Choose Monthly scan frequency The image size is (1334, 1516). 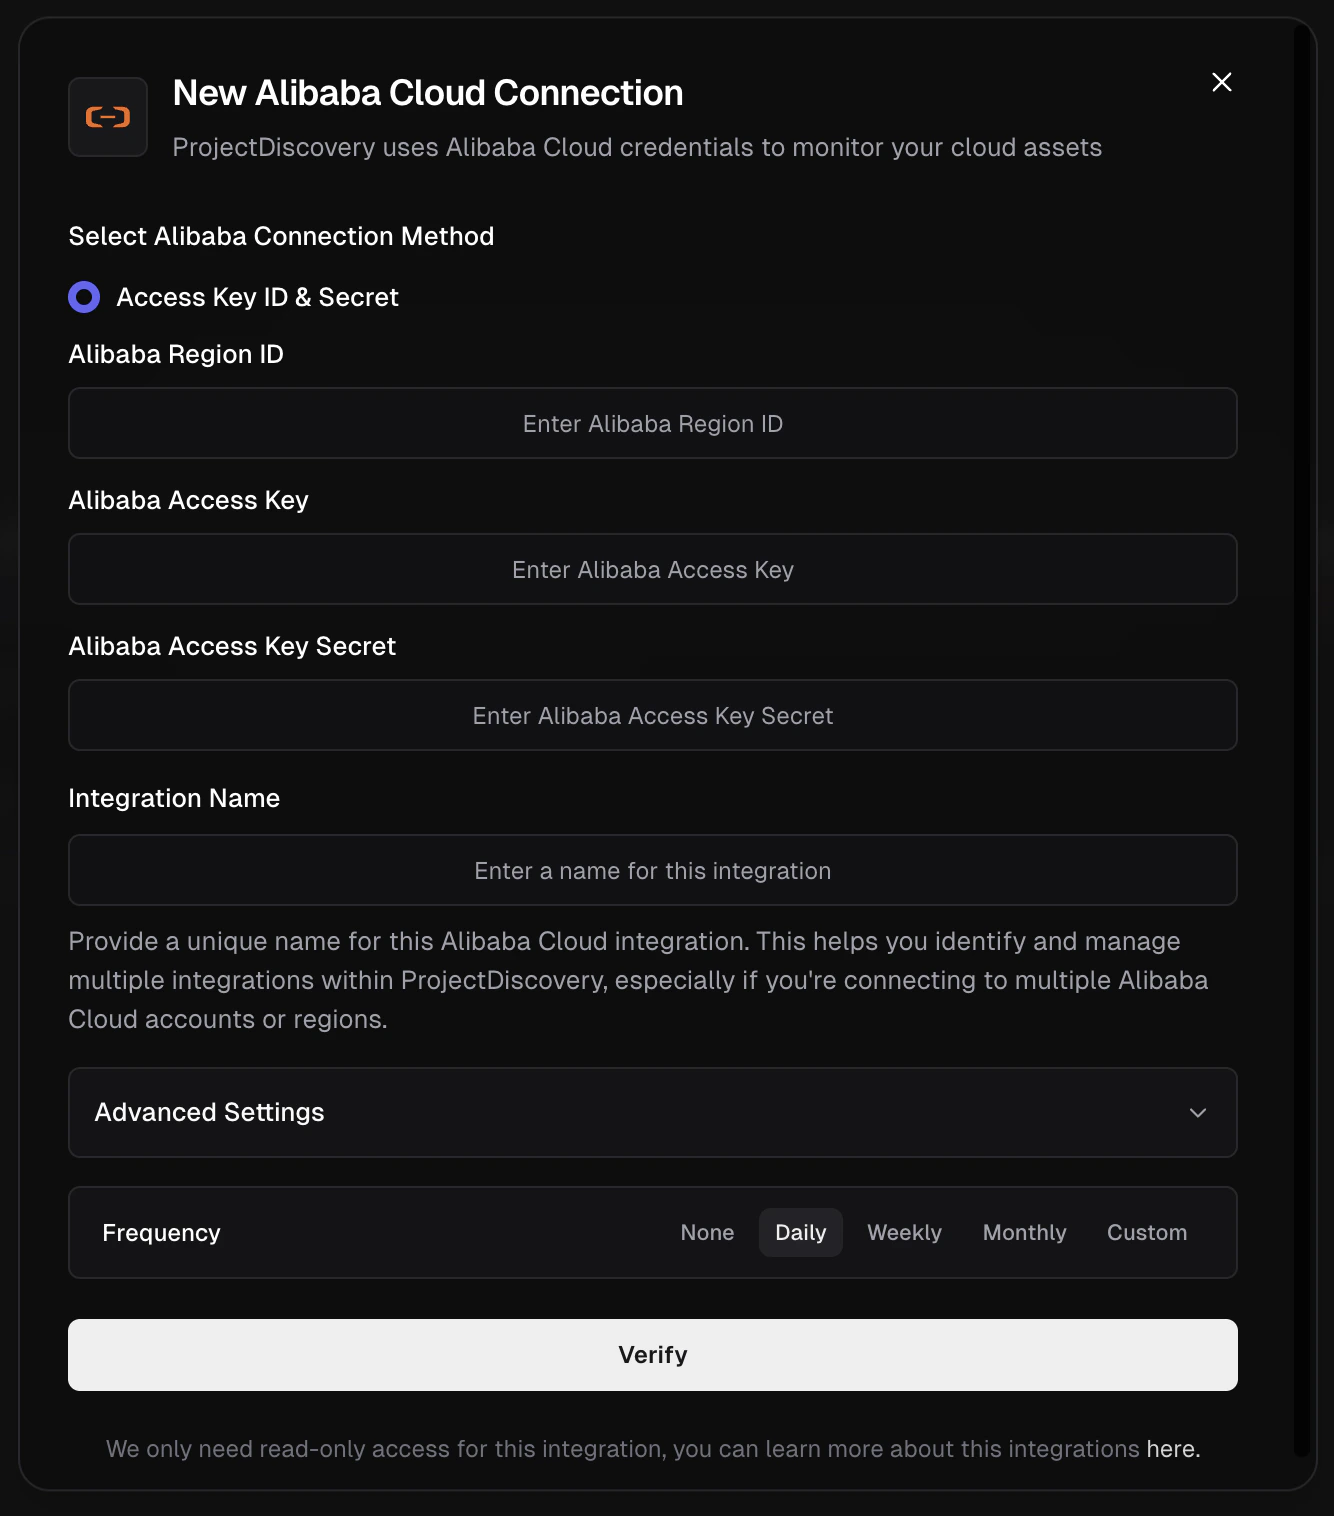coord(1024,1232)
